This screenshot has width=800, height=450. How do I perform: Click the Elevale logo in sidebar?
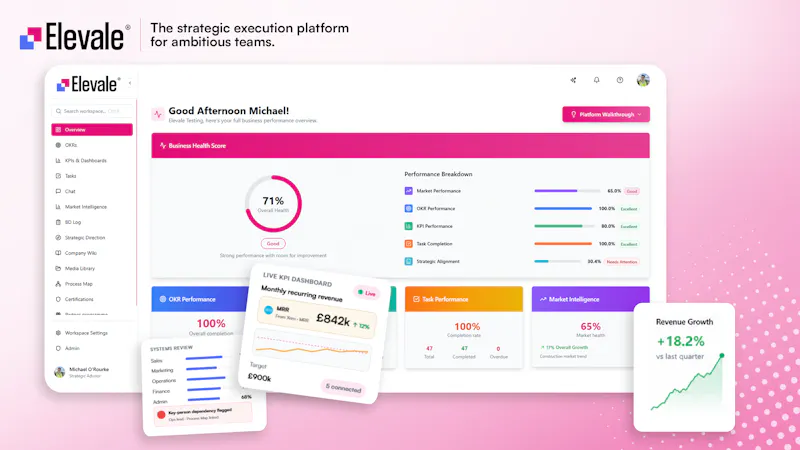pos(89,84)
